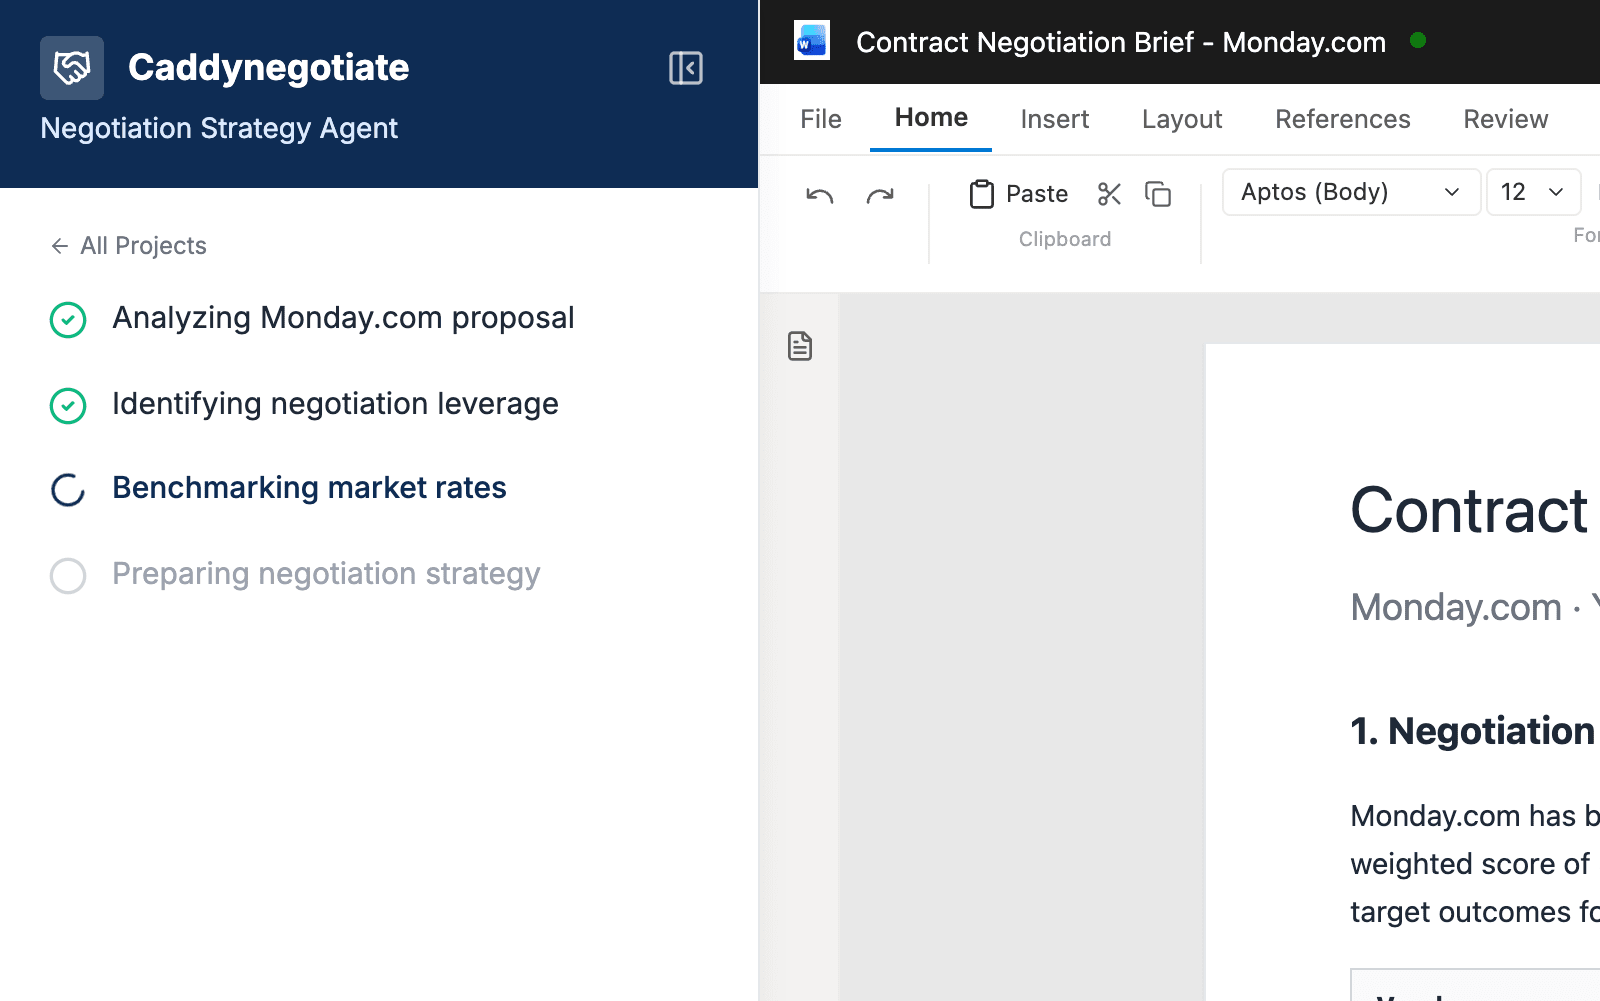The image size is (1600, 1001).
Task: Open the font size 12 dropdown
Action: click(x=1533, y=192)
